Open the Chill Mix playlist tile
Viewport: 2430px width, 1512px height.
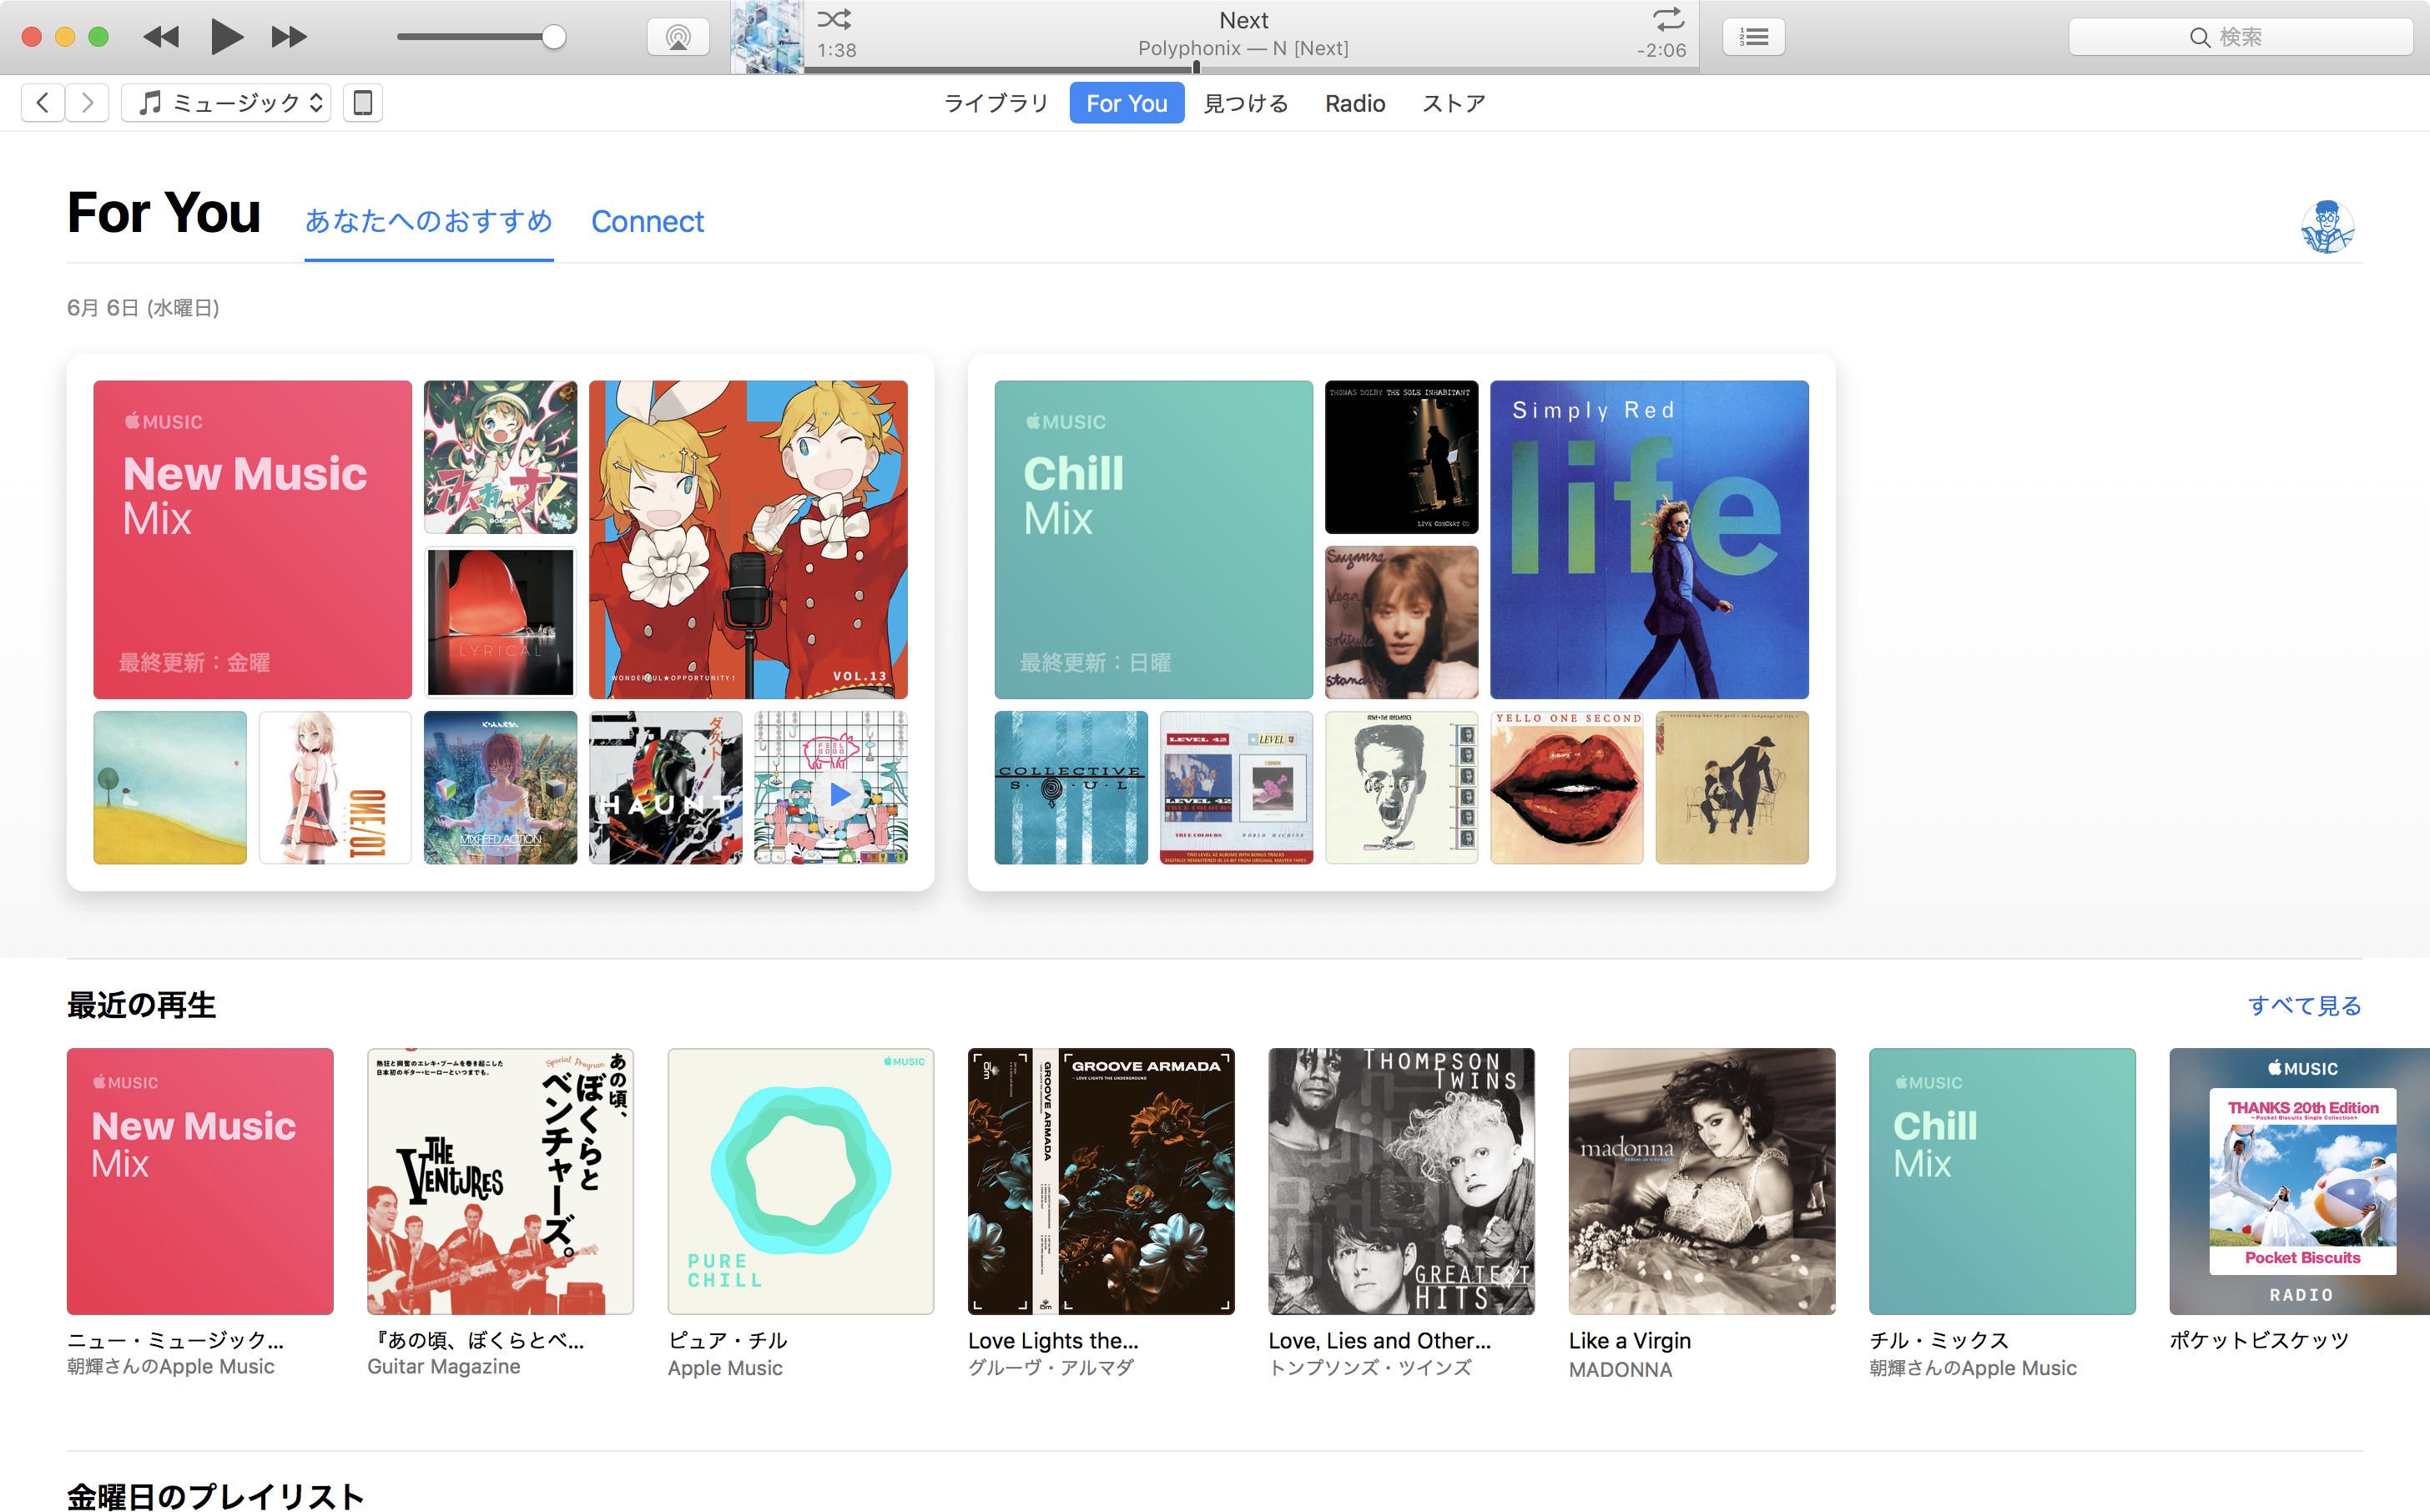[1152, 539]
